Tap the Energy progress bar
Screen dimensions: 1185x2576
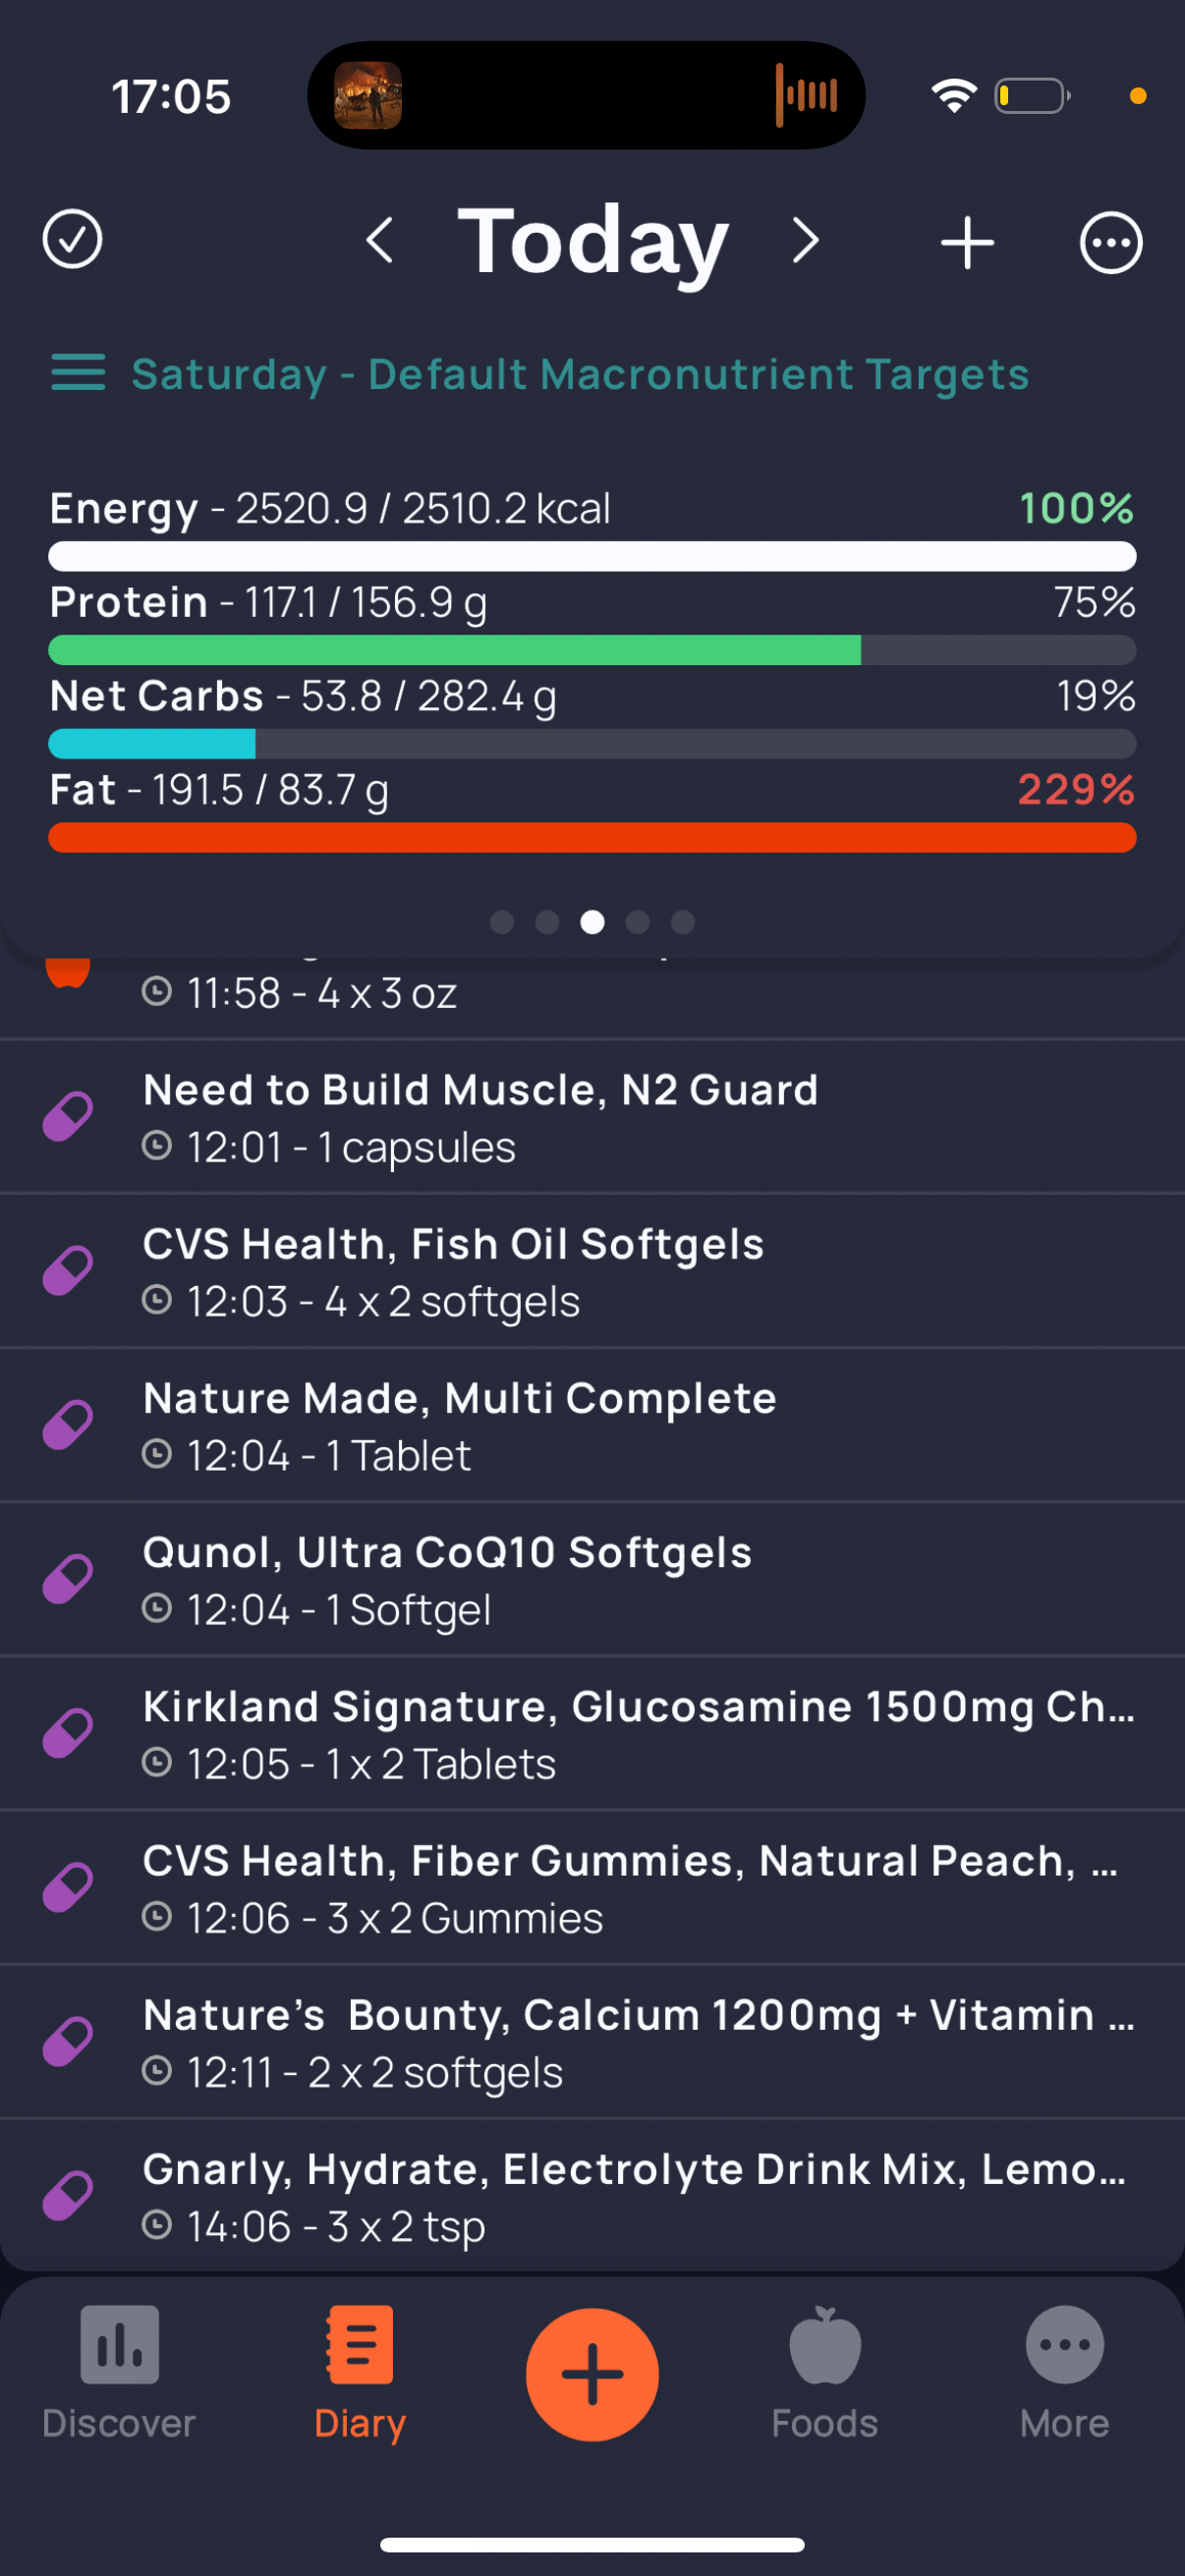[x=592, y=556]
